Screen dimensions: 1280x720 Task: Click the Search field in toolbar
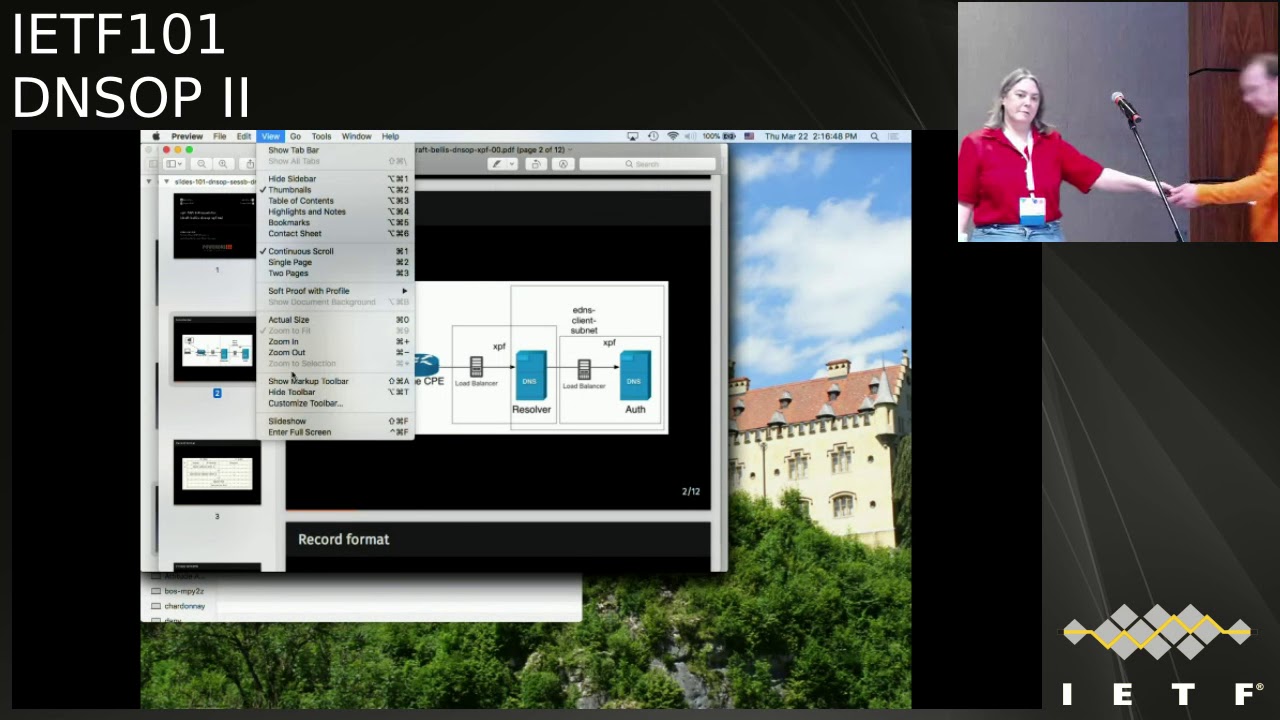point(647,164)
